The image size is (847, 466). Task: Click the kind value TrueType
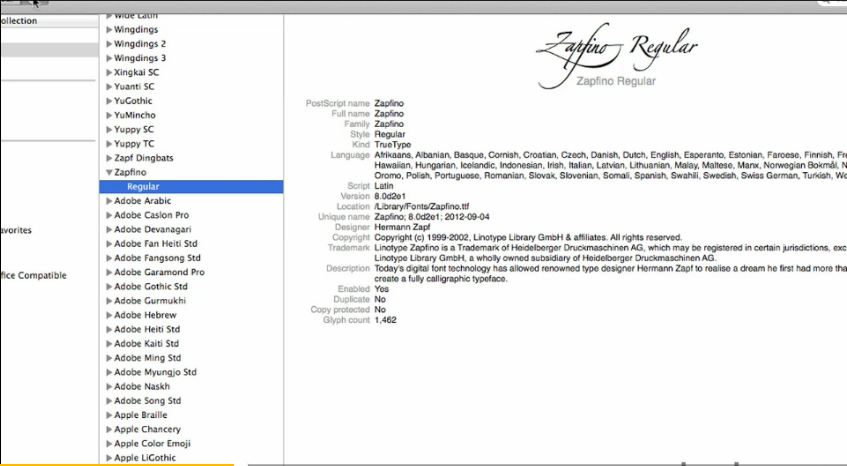click(x=393, y=145)
